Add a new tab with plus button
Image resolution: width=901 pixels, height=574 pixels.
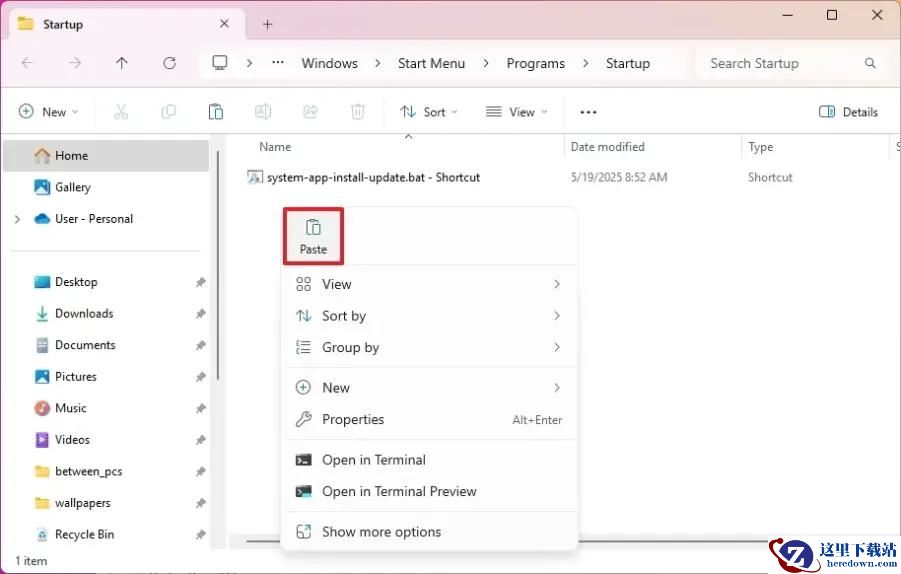pyautogui.click(x=267, y=24)
